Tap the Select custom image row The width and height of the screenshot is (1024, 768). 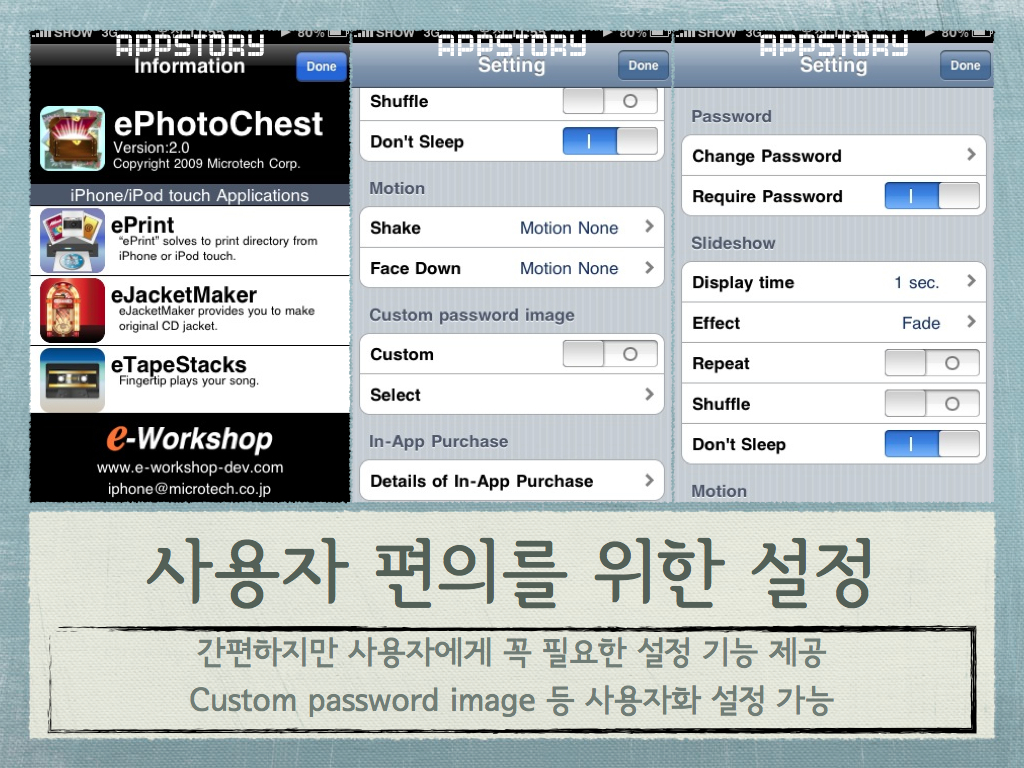[x=511, y=395]
